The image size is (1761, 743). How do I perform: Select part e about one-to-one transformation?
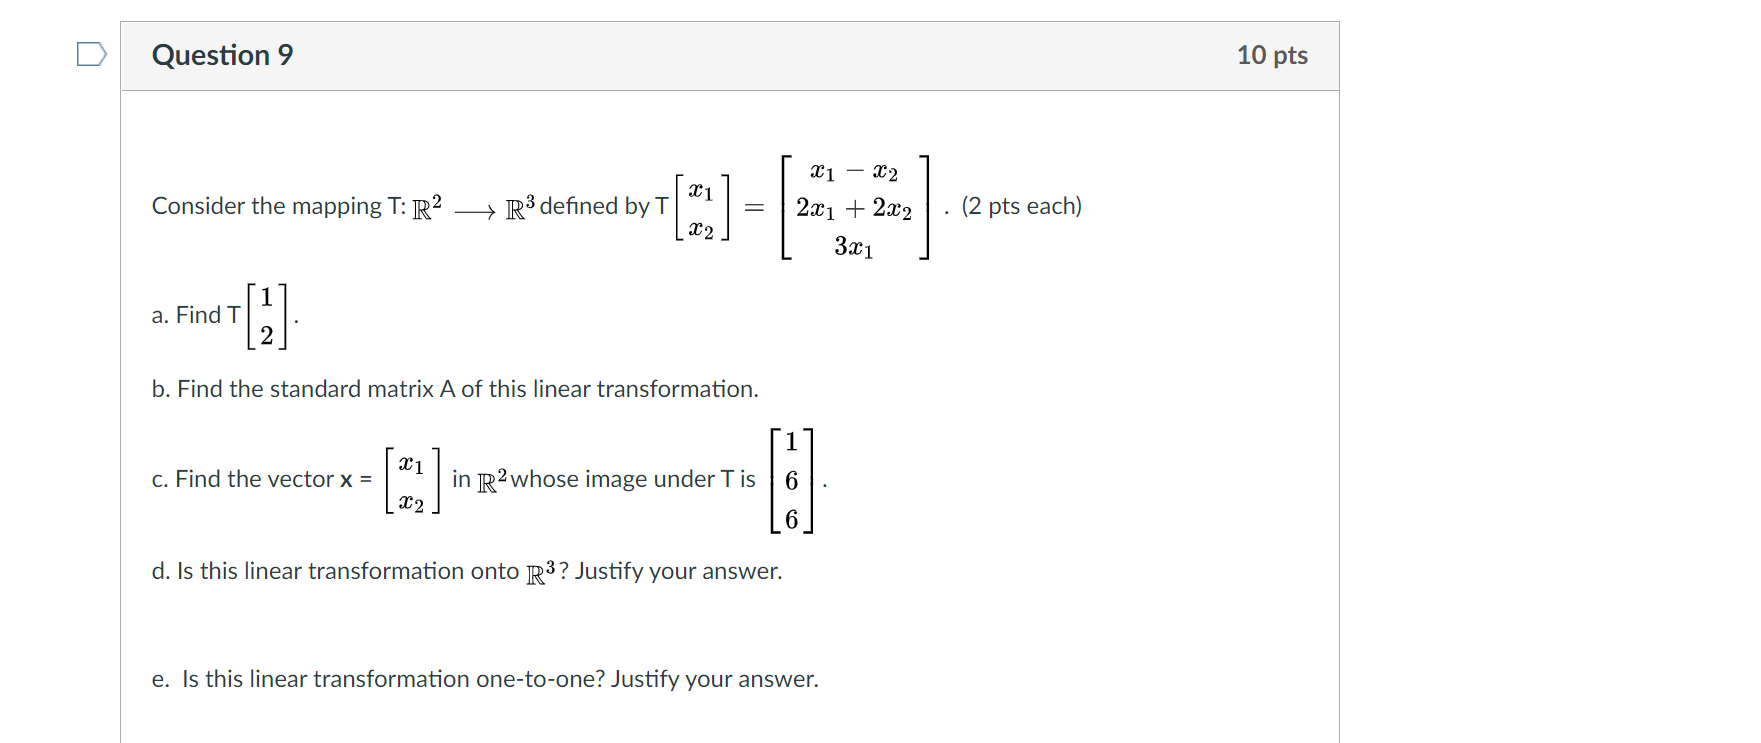pos(484,679)
